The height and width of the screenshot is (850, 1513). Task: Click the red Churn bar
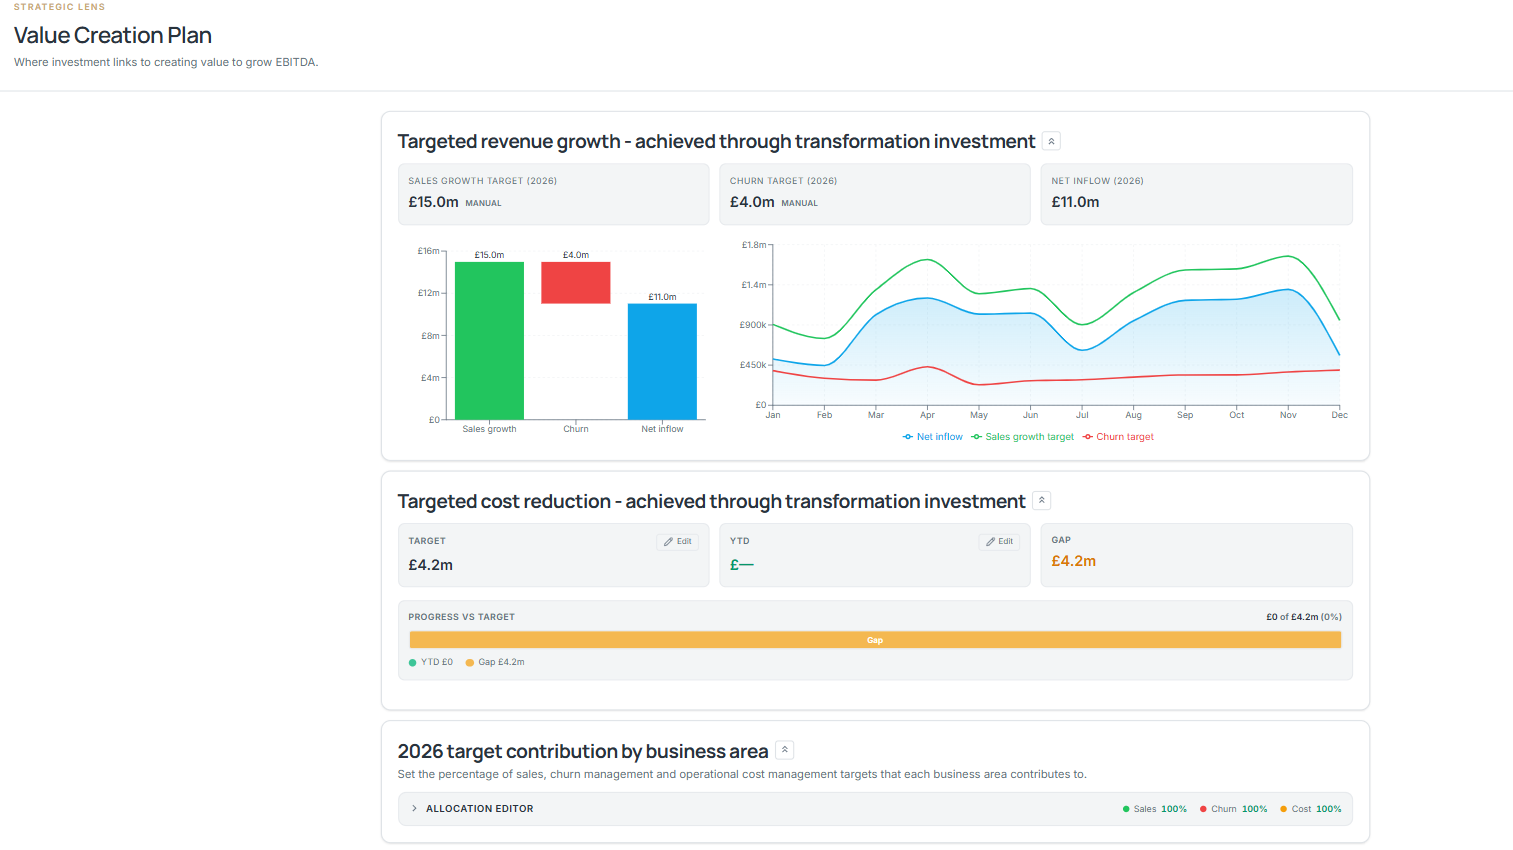(576, 283)
